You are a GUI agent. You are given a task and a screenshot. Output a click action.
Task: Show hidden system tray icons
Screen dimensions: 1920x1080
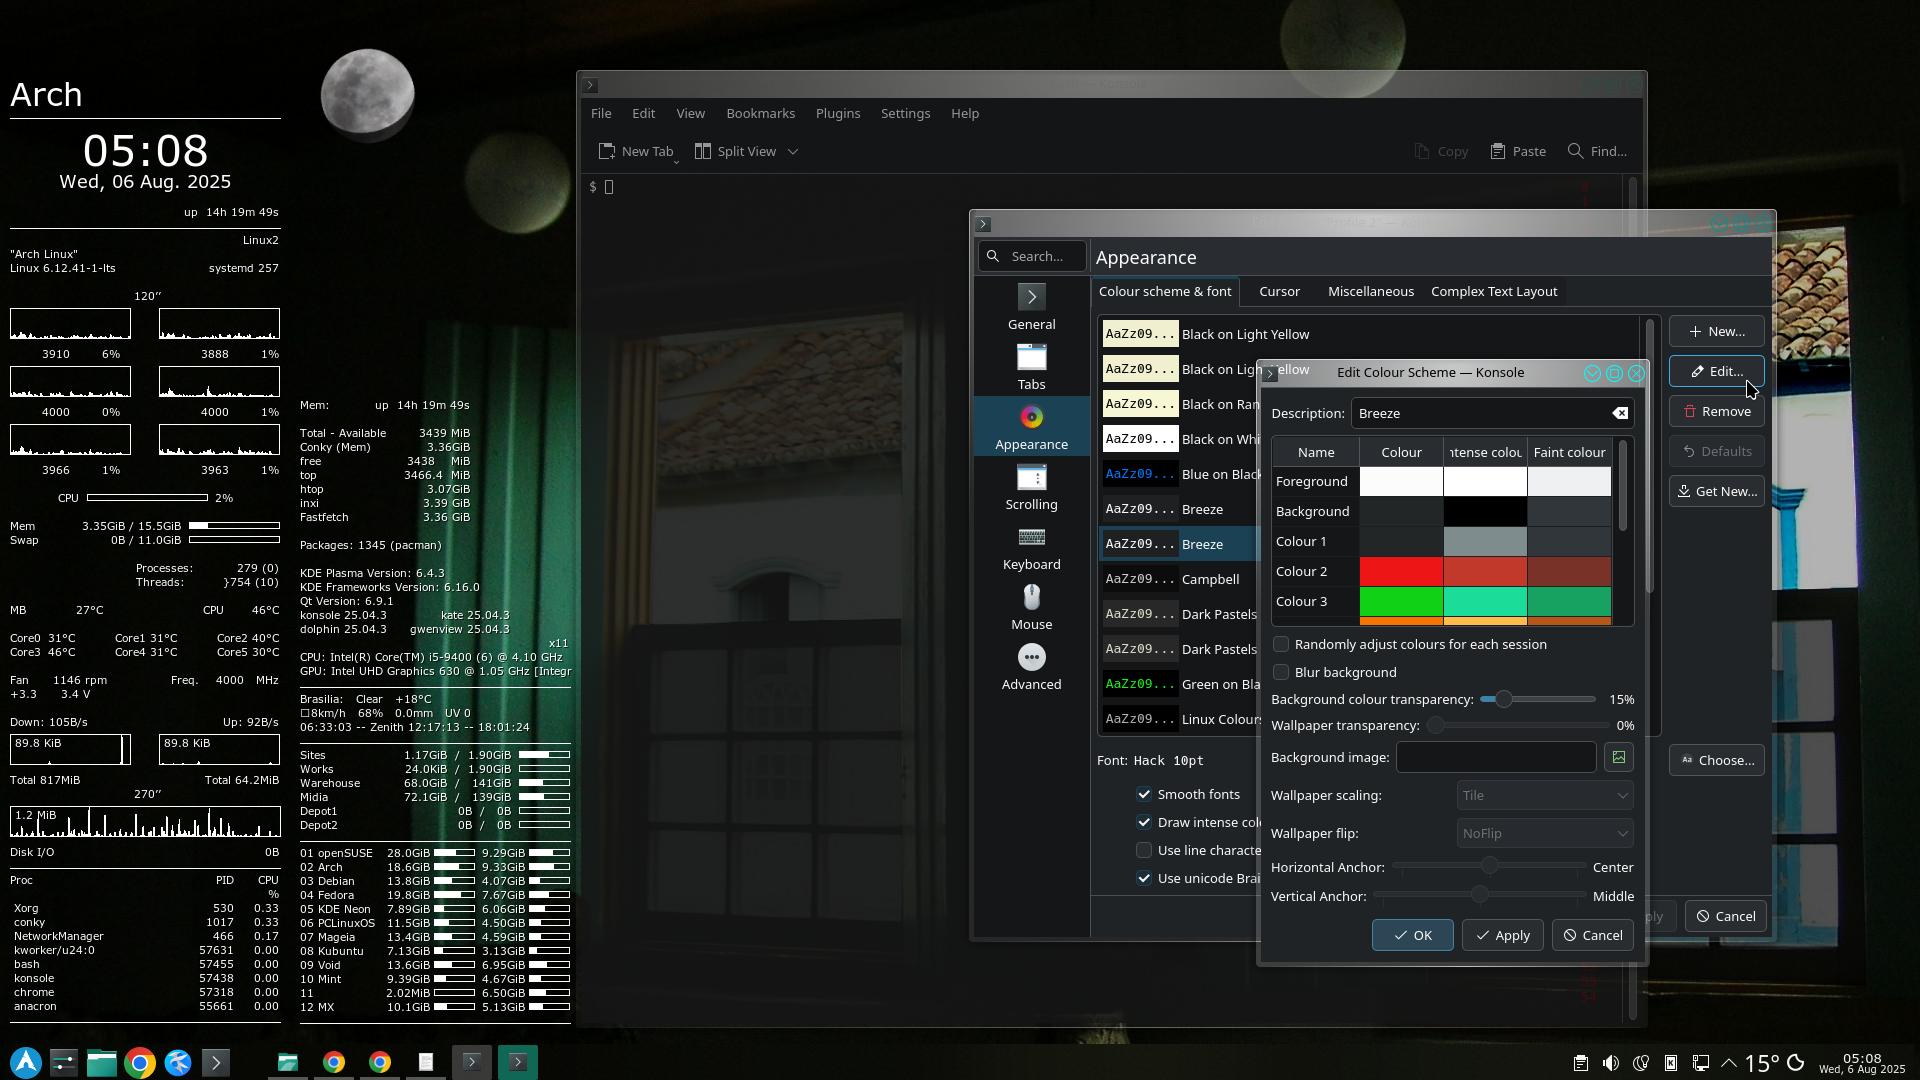click(1727, 1063)
